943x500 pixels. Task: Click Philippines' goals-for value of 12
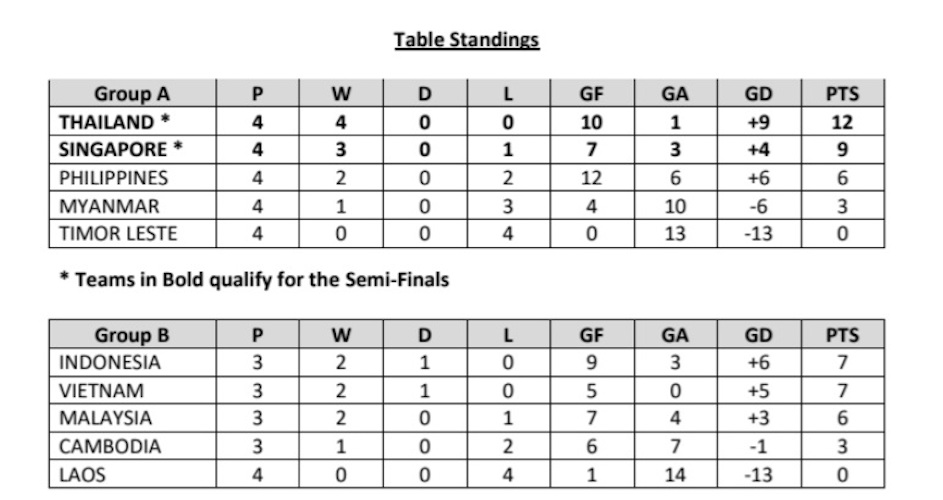click(590, 178)
